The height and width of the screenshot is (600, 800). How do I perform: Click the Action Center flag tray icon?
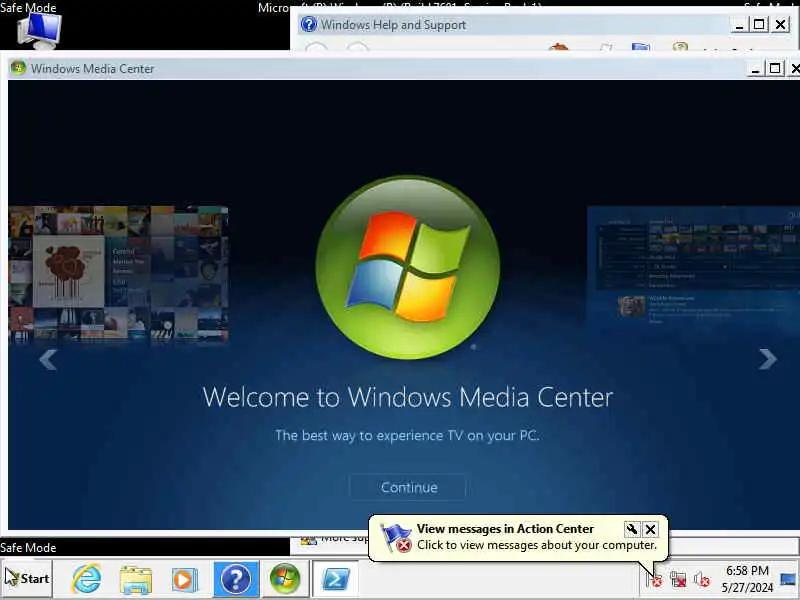pos(654,579)
